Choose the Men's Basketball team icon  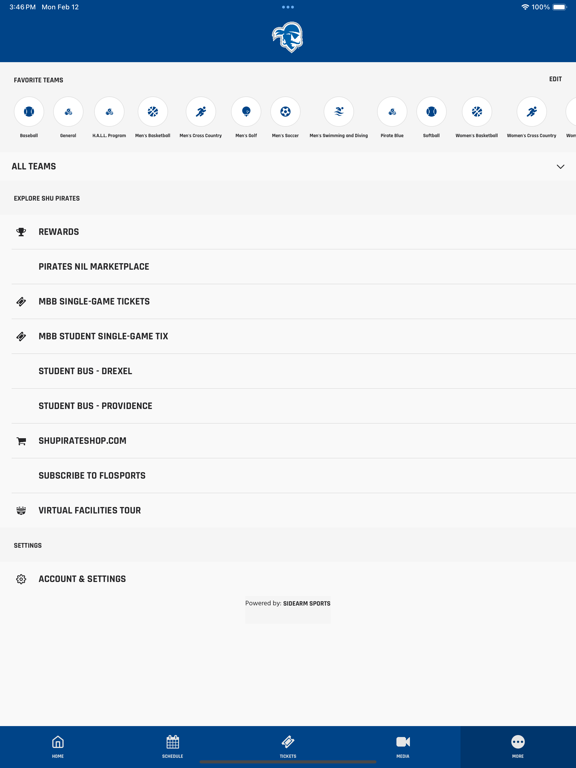[x=153, y=112]
